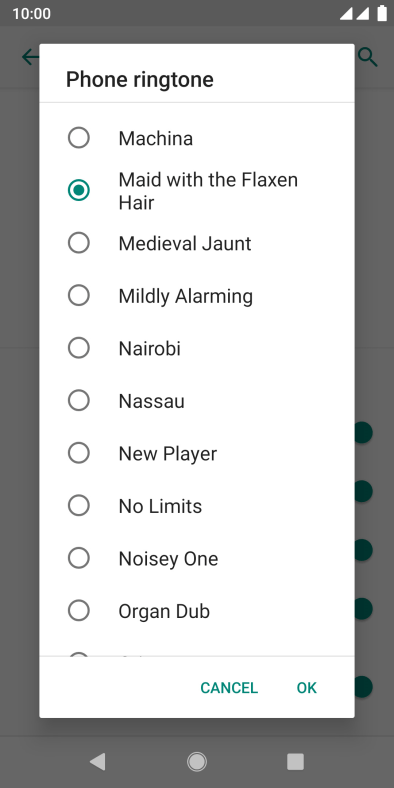394x788 pixels.
Task: Tap the Android home circle button
Action: click(197, 762)
